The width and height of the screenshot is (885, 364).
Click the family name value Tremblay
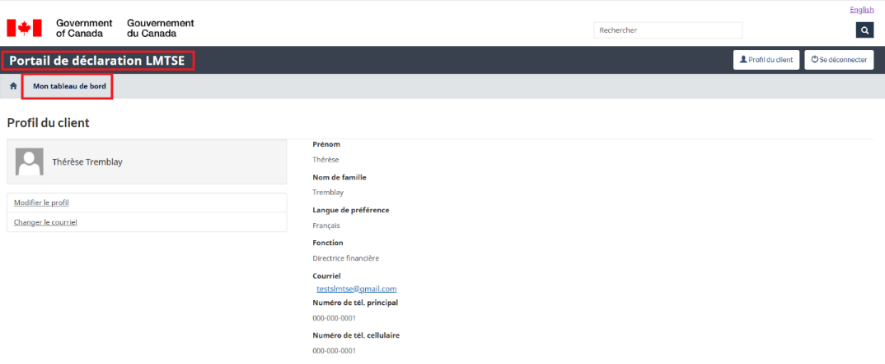click(328, 192)
